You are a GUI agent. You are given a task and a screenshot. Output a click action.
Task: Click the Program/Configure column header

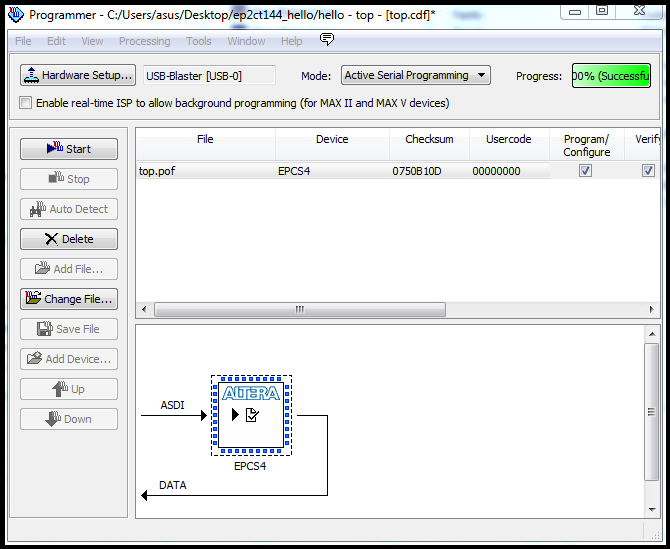pos(586,145)
